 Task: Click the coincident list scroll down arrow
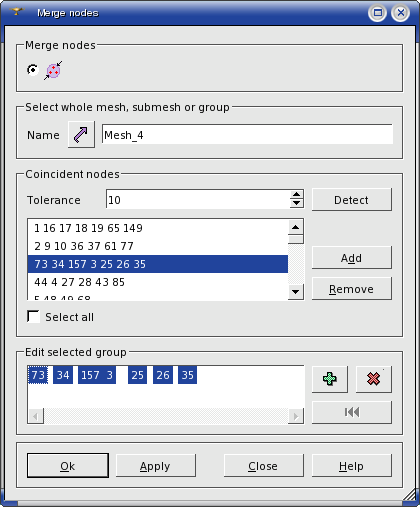[295, 292]
